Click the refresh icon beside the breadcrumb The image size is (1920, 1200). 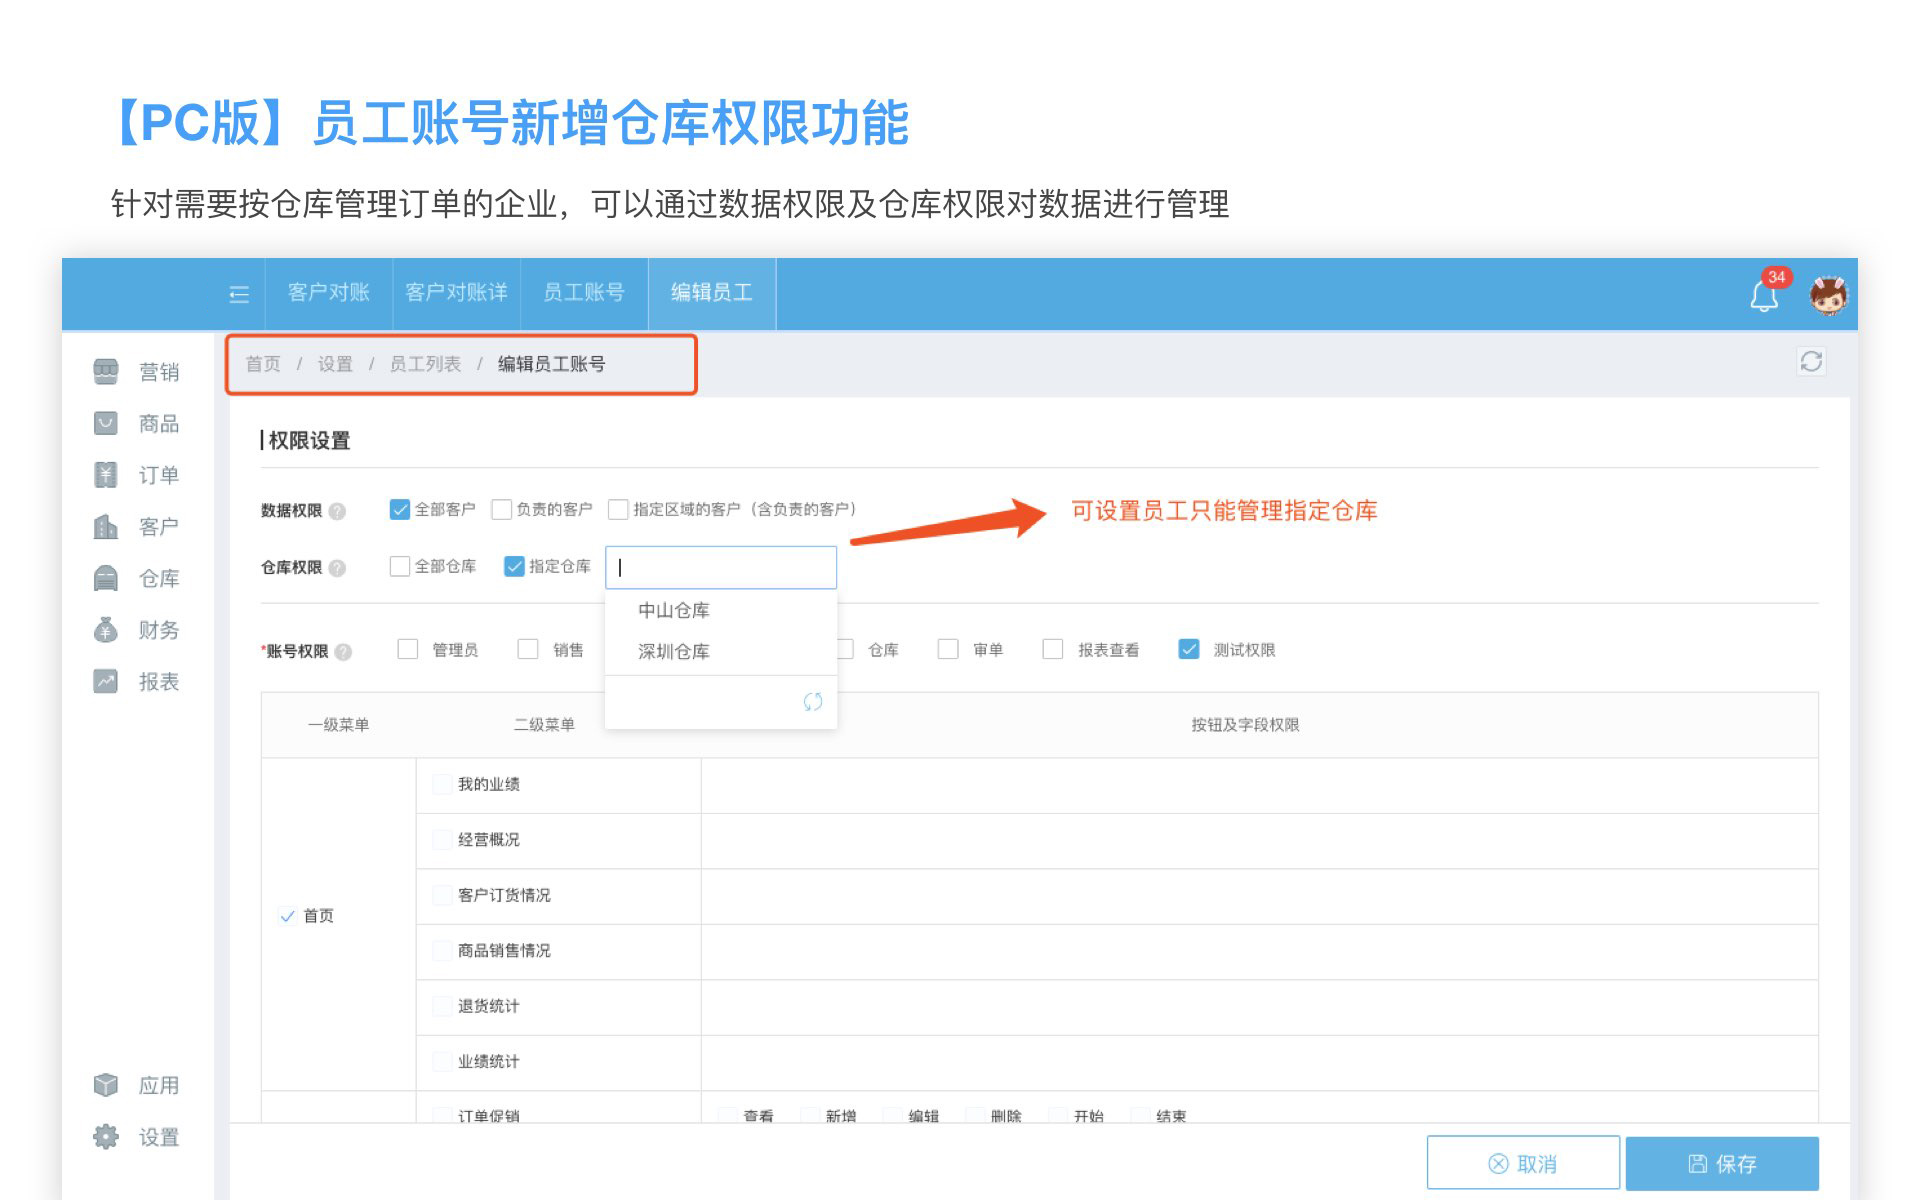(1811, 362)
